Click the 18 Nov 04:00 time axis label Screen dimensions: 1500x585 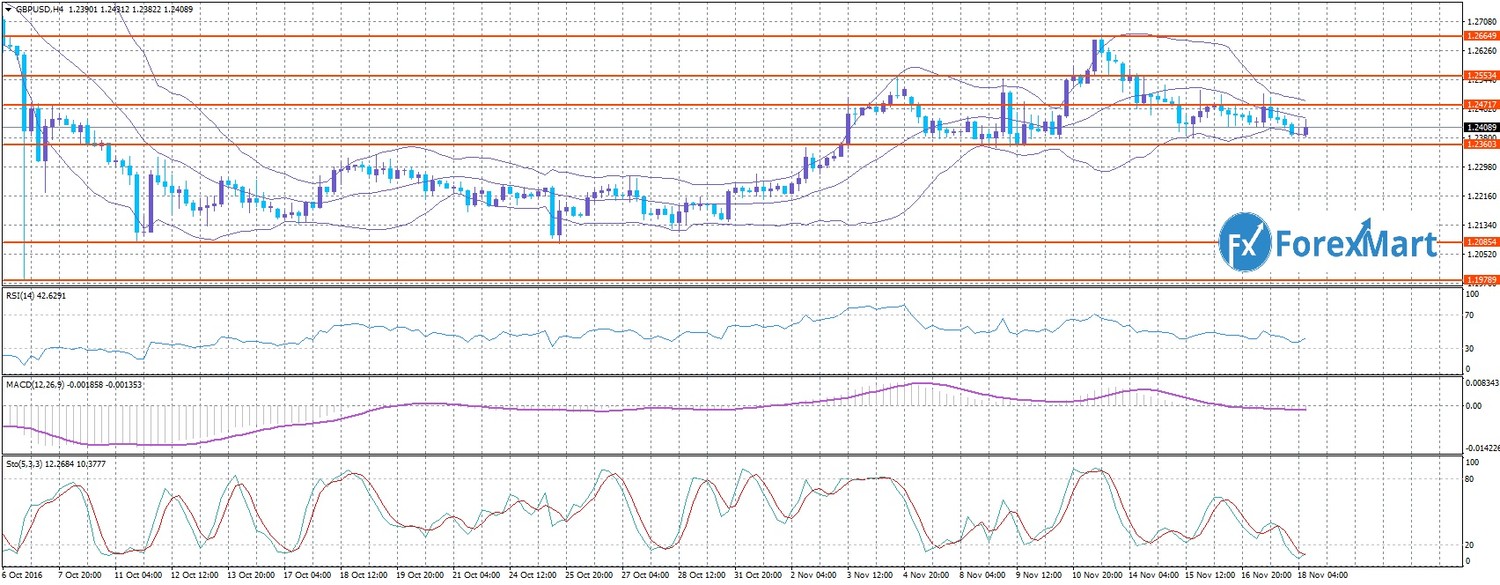[x=1322, y=577]
